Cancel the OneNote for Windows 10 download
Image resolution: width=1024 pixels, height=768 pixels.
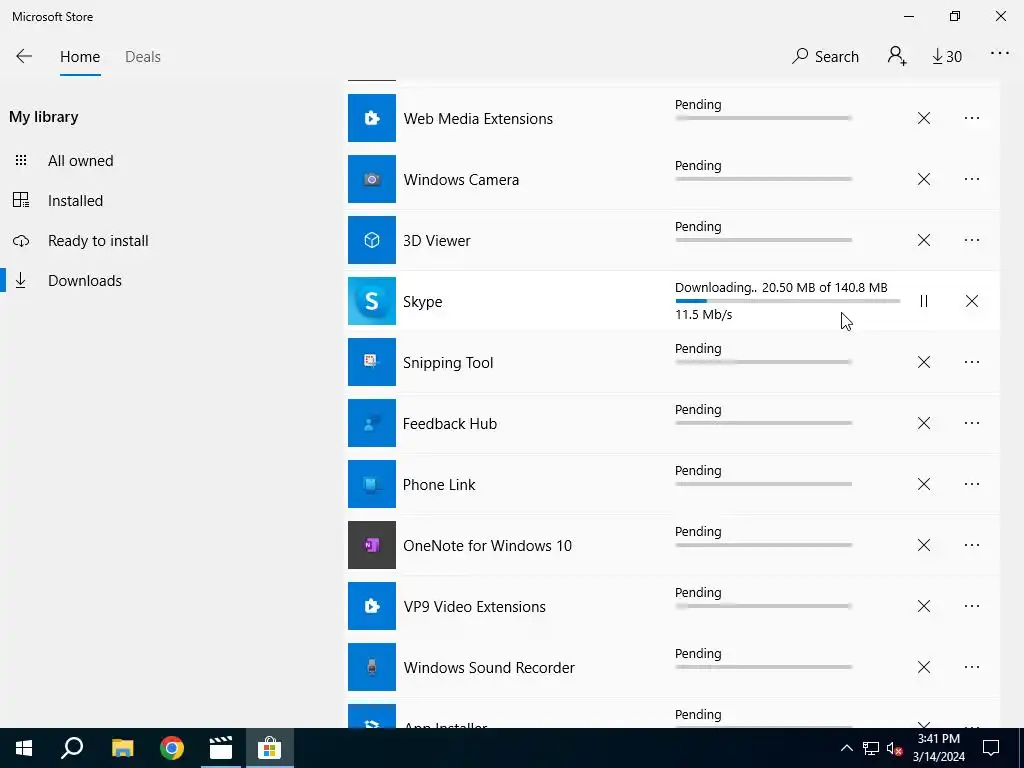point(923,545)
